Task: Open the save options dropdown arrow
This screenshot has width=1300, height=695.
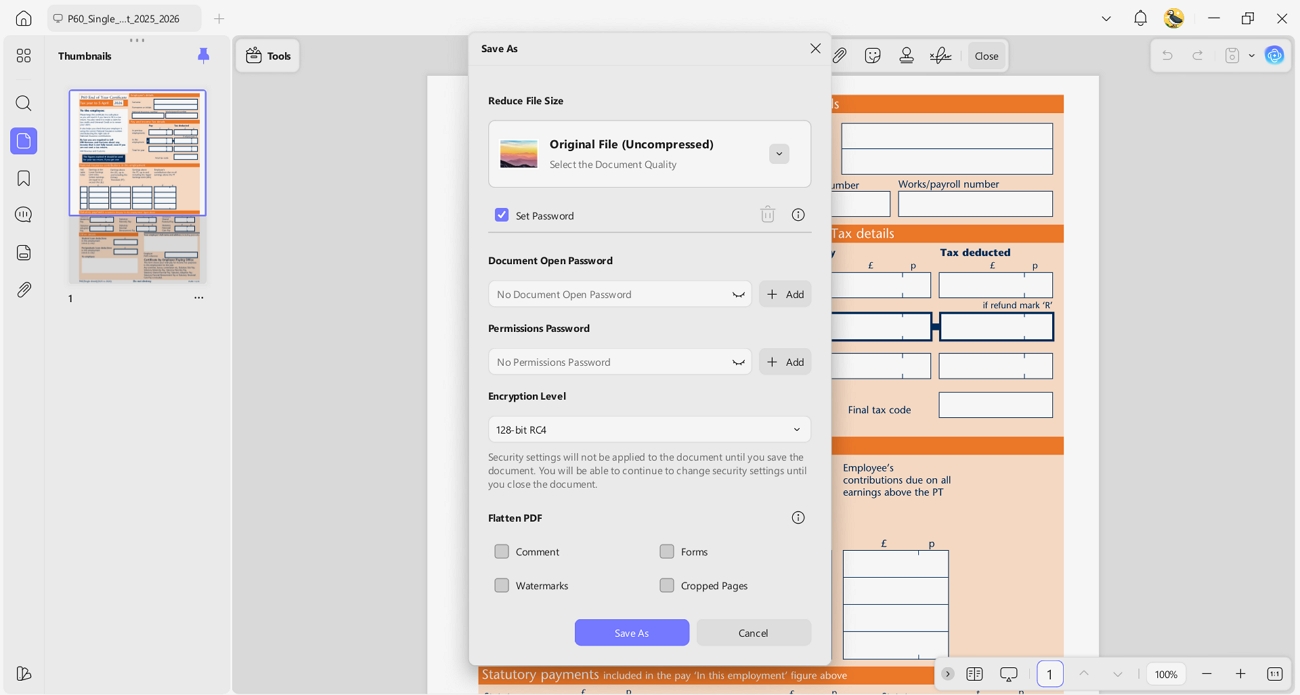Action: 1251,56
